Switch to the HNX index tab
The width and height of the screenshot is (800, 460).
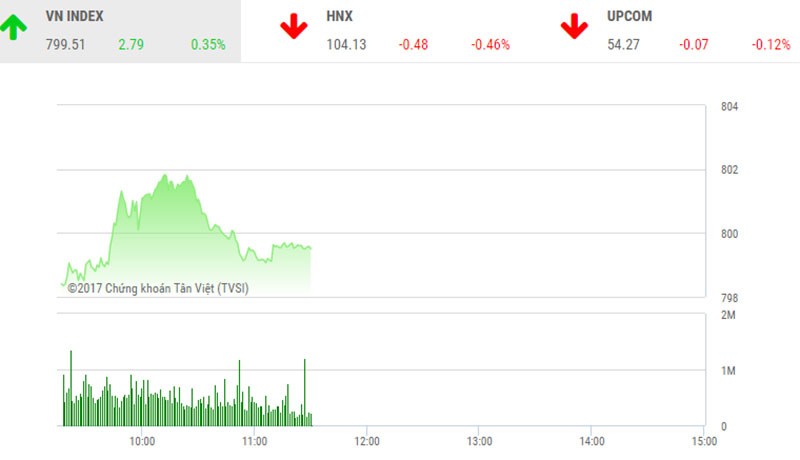[339, 17]
